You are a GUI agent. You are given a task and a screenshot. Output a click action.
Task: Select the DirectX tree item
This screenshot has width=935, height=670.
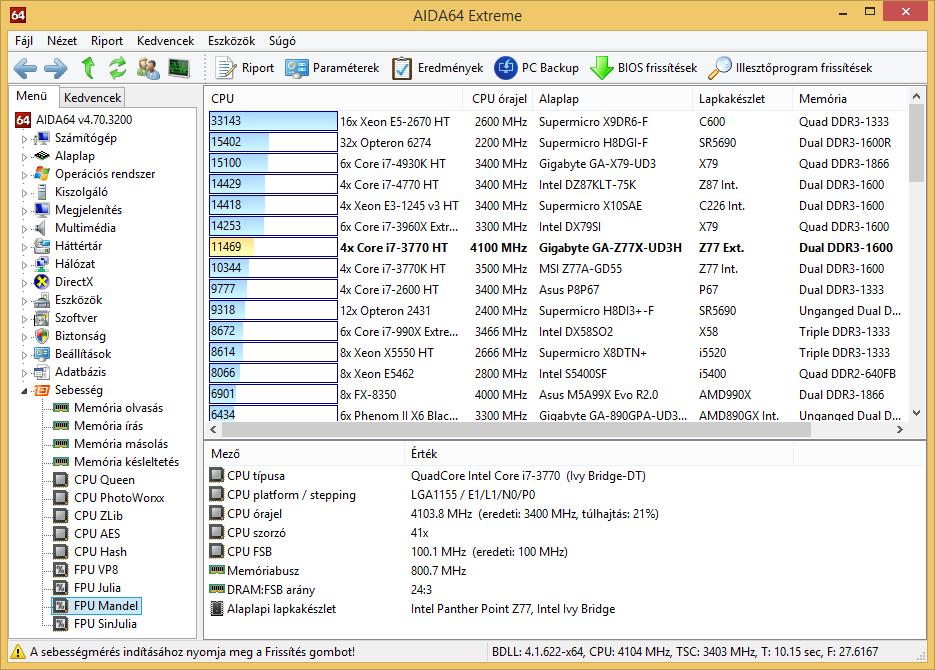(74, 281)
